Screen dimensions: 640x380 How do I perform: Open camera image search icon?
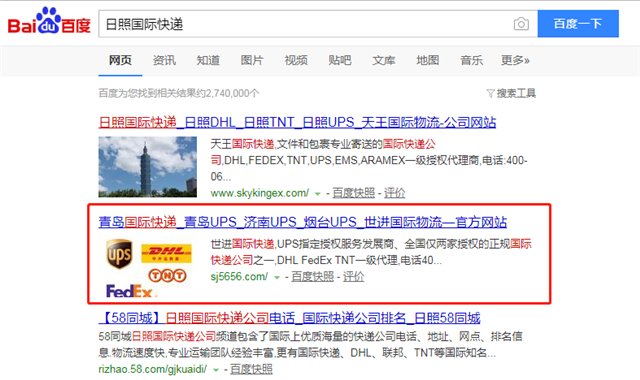pos(521,24)
